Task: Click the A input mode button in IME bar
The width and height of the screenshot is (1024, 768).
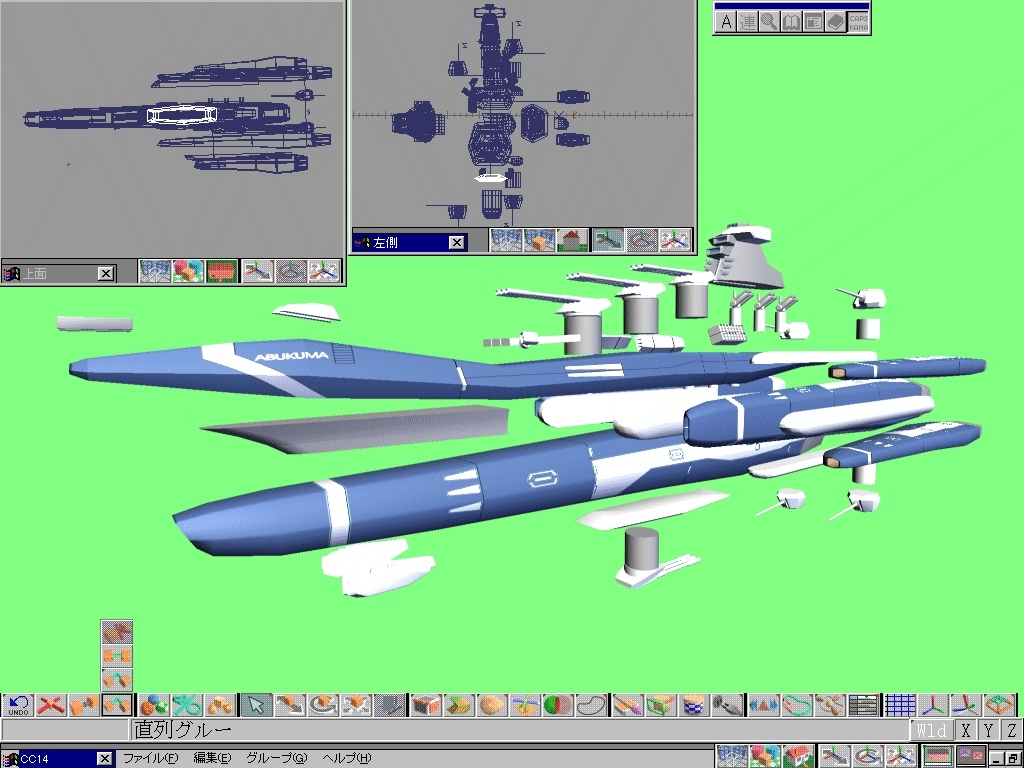Action: tap(726, 22)
